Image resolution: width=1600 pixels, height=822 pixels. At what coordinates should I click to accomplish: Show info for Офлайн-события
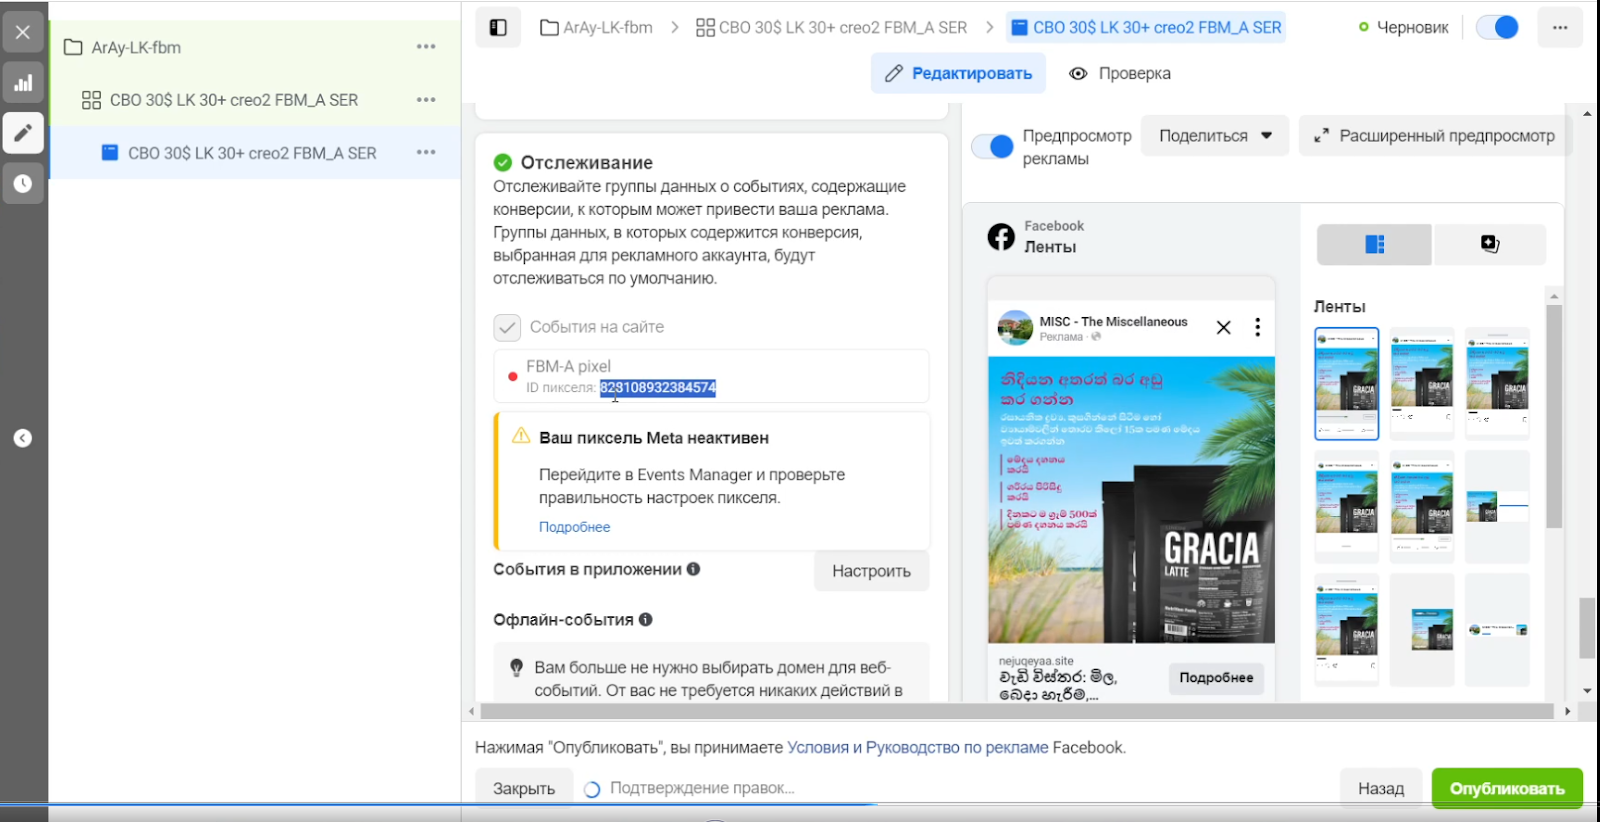pos(646,620)
